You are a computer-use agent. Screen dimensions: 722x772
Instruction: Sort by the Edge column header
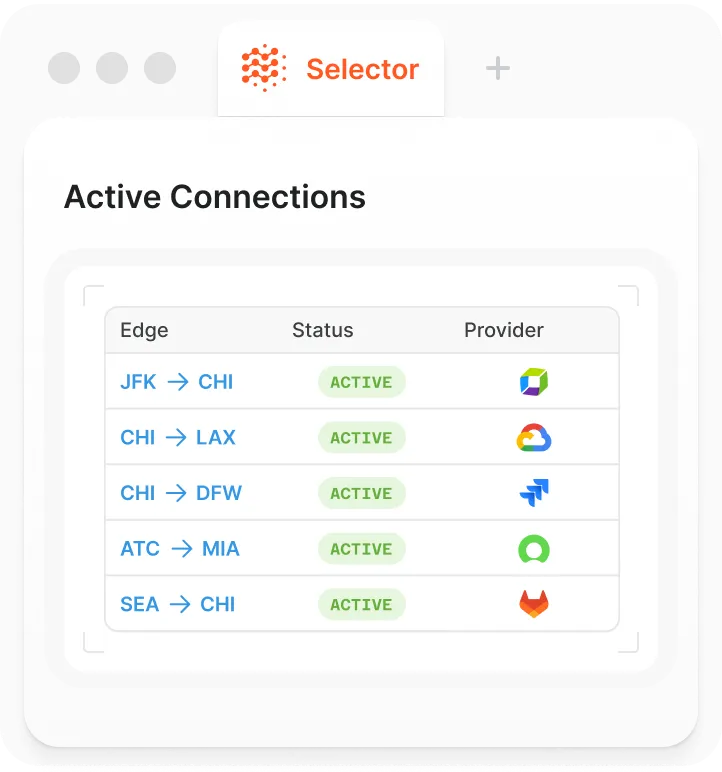[x=144, y=330]
